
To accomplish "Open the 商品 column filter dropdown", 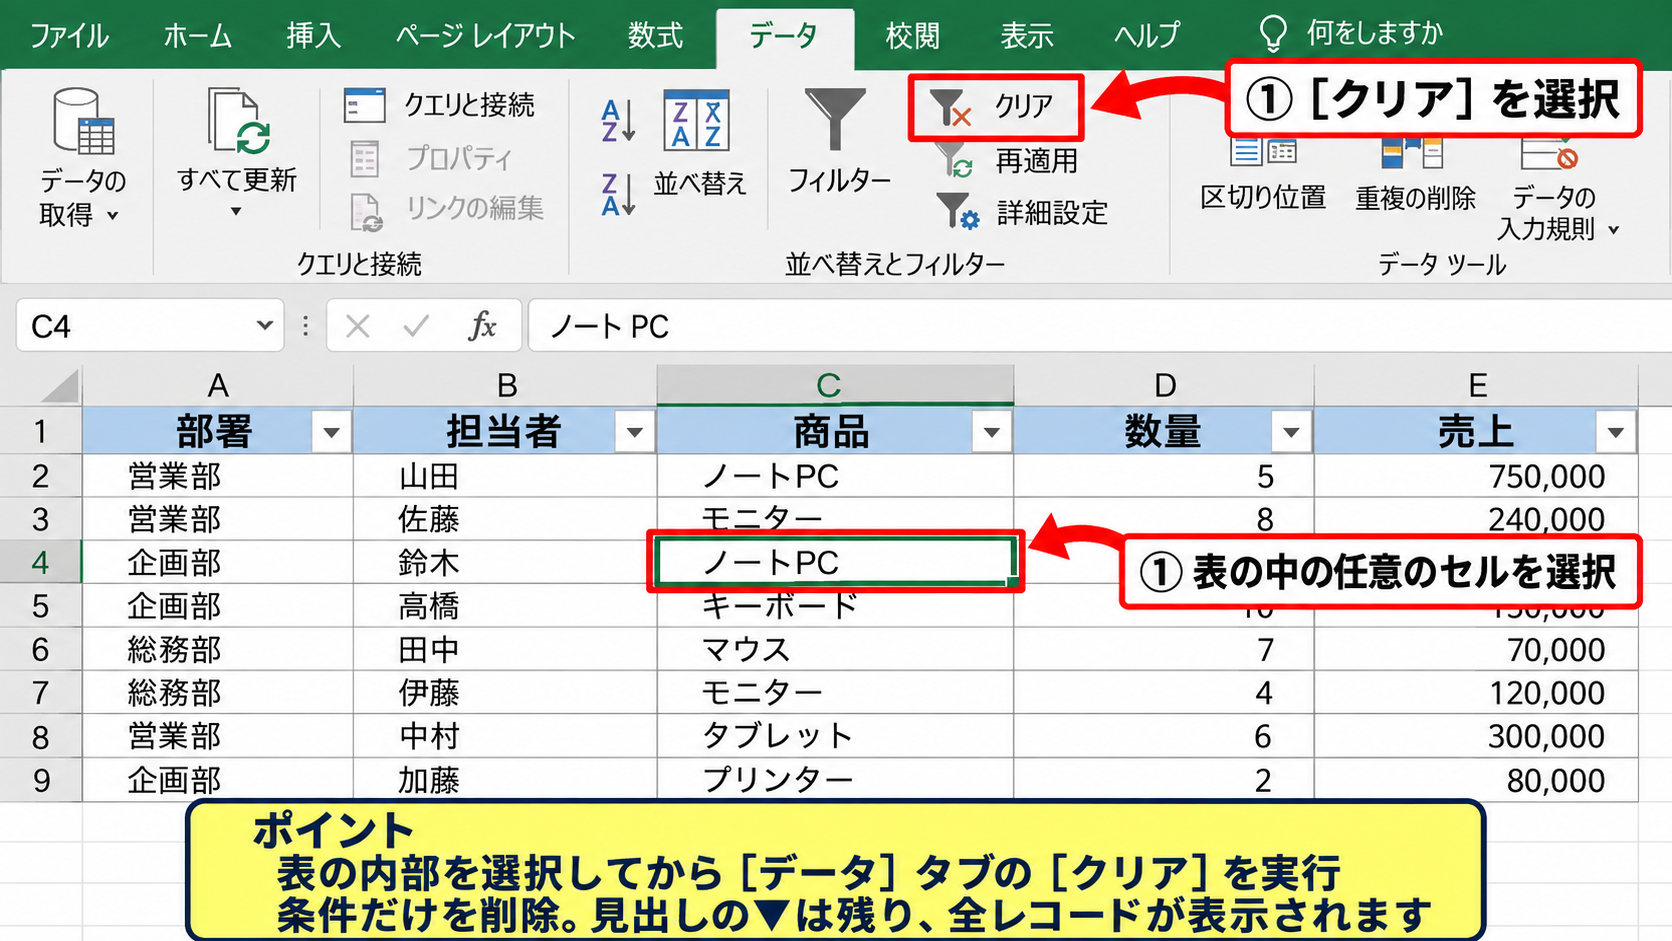I will (992, 433).
